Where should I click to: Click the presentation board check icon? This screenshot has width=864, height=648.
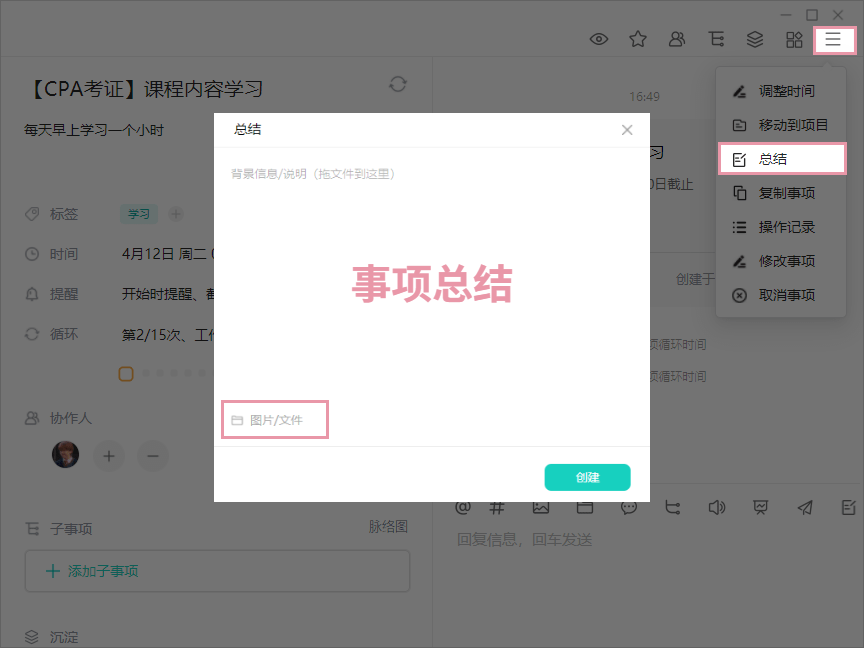click(x=760, y=507)
